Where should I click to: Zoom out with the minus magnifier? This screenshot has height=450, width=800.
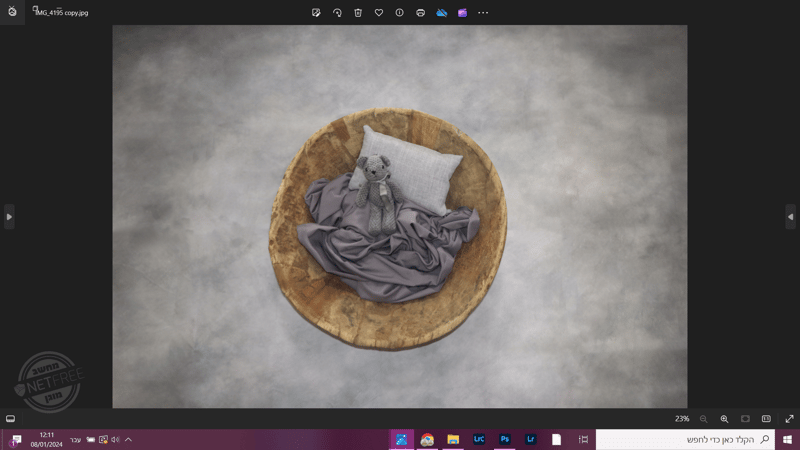click(x=704, y=419)
